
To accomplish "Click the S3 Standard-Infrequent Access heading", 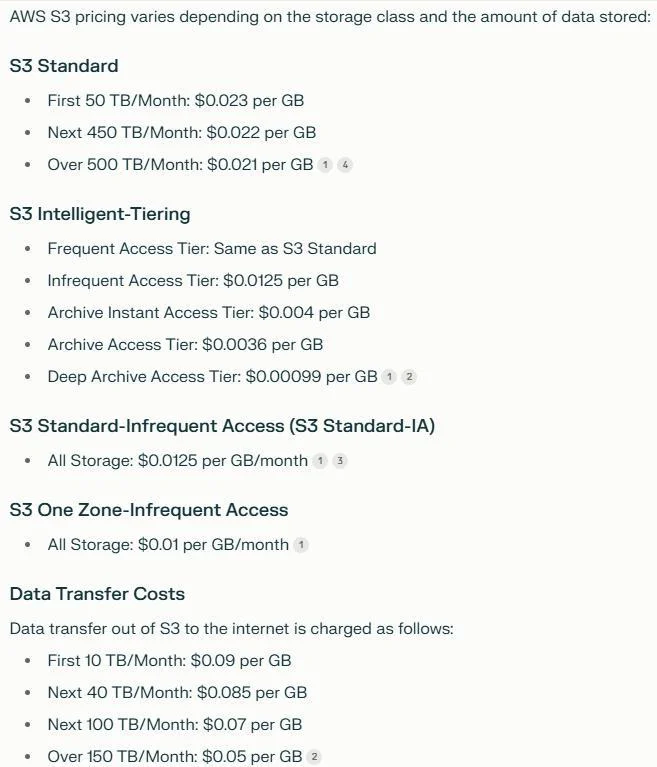I will 222,426.
